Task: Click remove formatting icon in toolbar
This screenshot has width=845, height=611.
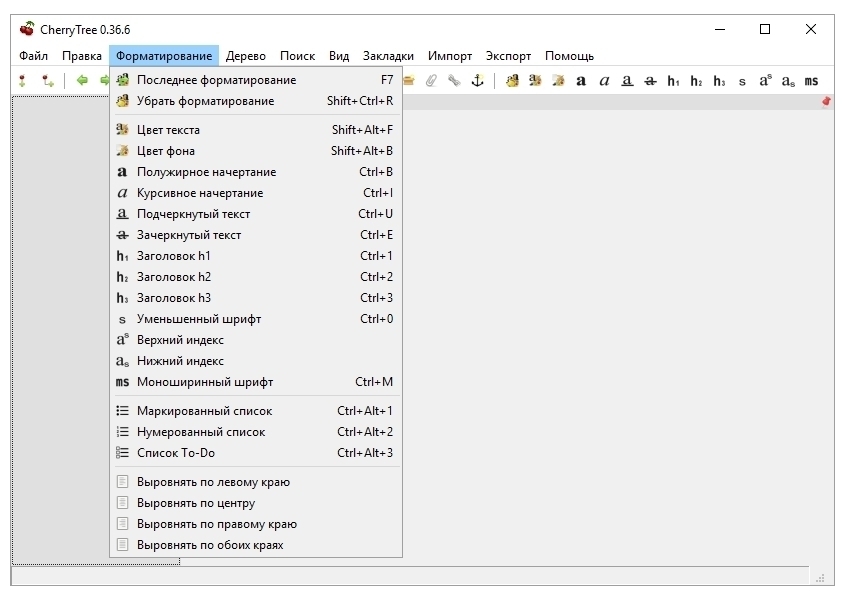Action: pos(512,81)
